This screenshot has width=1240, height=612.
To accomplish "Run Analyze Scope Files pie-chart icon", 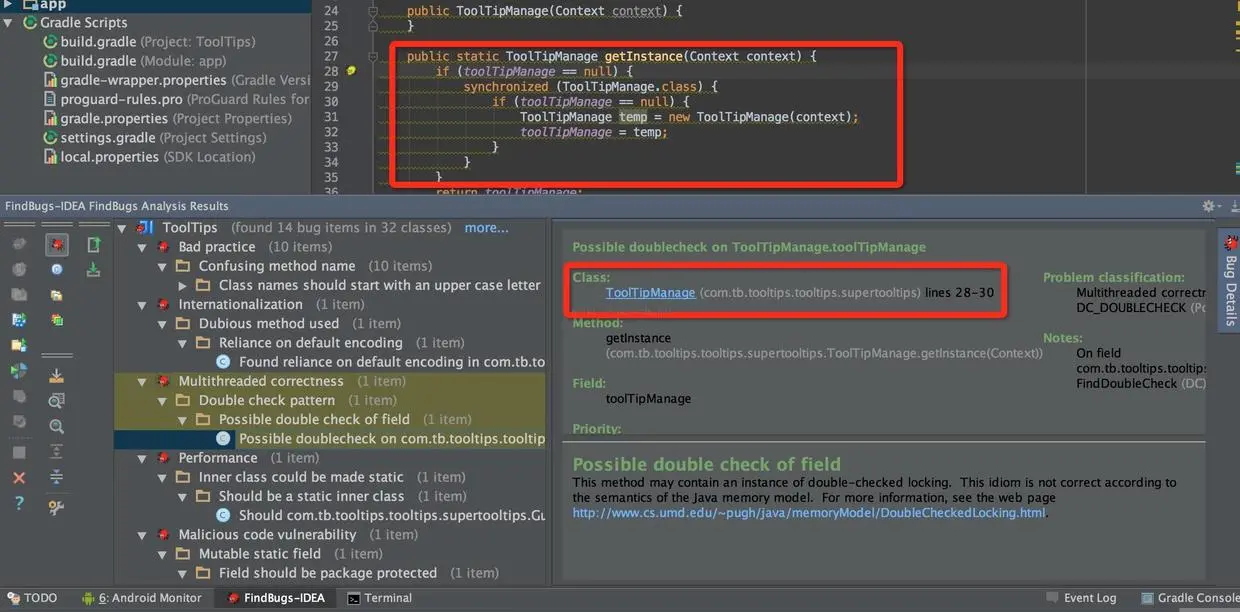I will pos(19,371).
